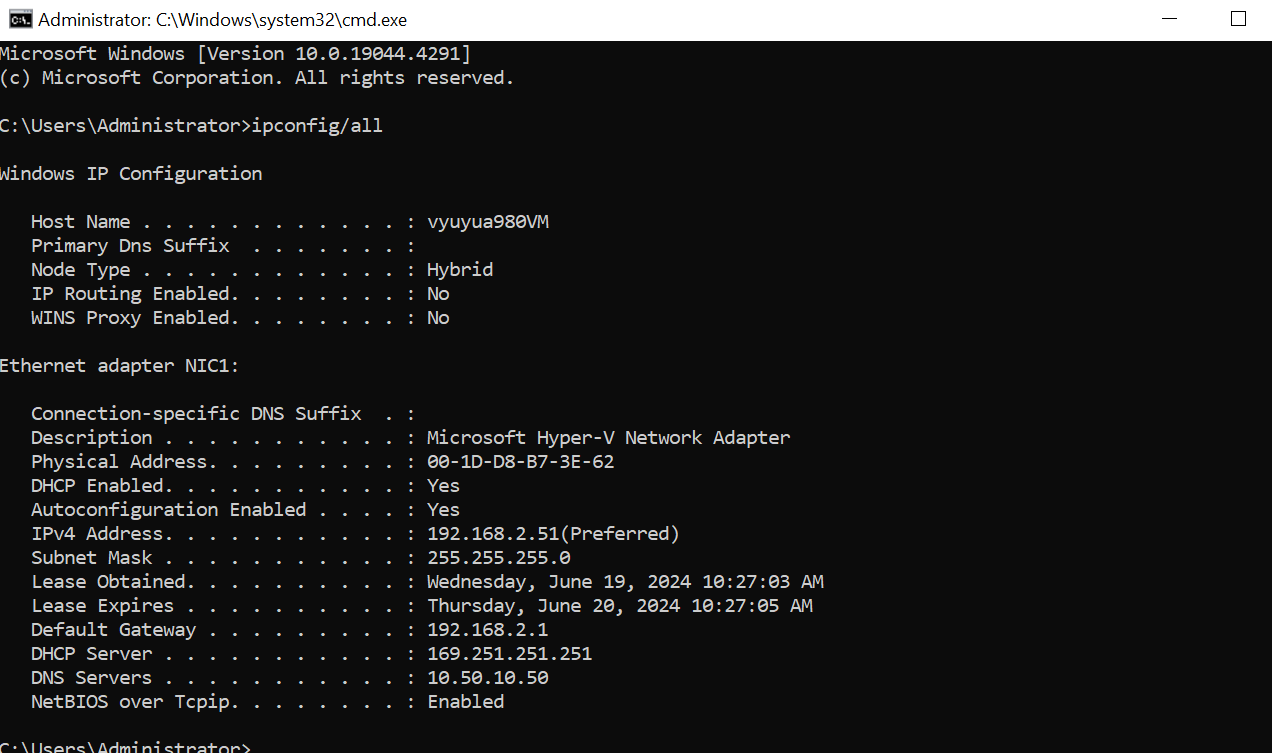
Task: Click the Windows IP Configuration heading
Action: click(x=131, y=174)
